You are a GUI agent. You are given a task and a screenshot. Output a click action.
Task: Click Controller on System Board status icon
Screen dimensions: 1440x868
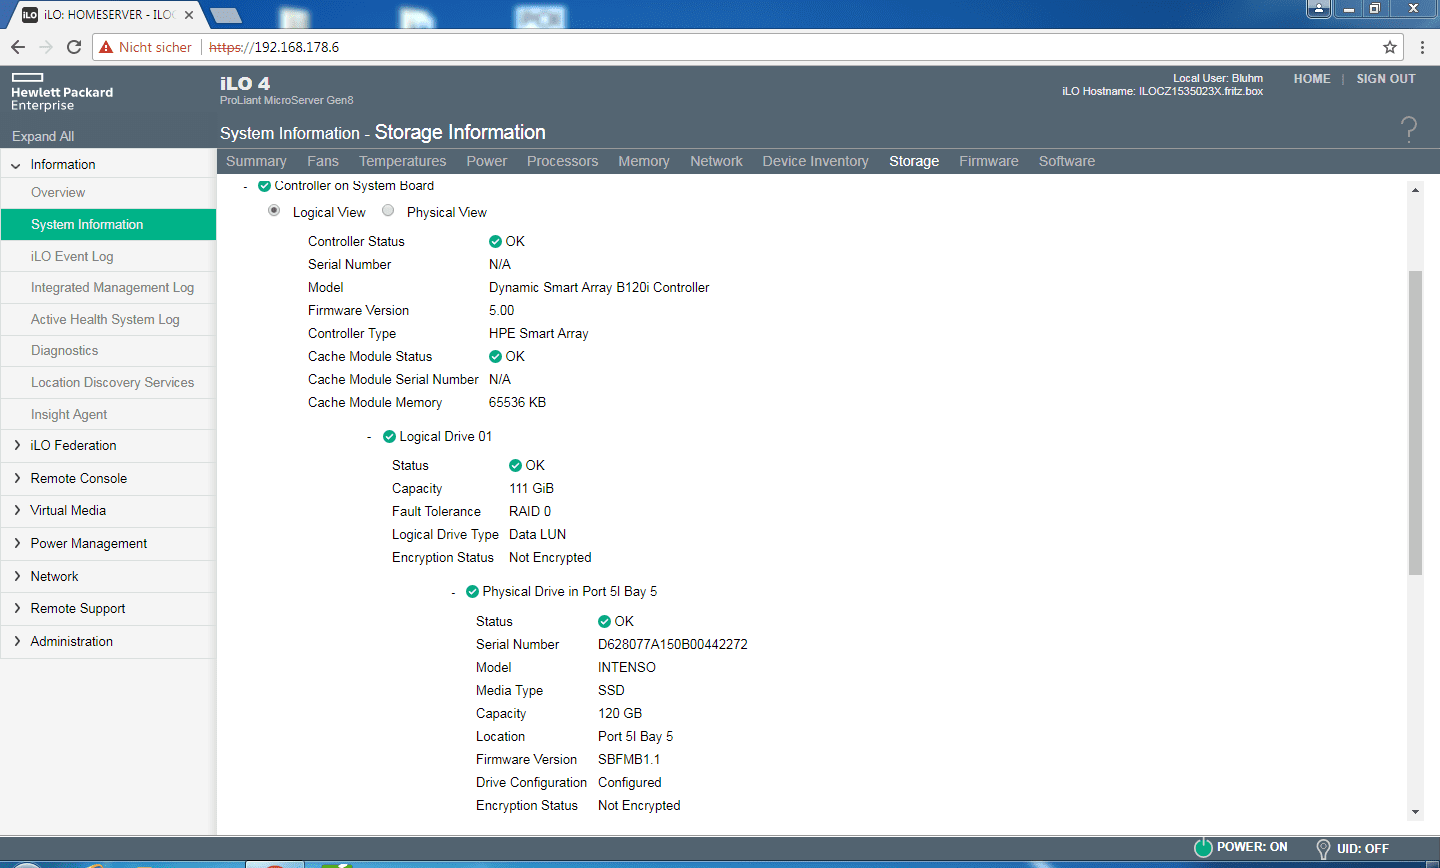[264, 186]
